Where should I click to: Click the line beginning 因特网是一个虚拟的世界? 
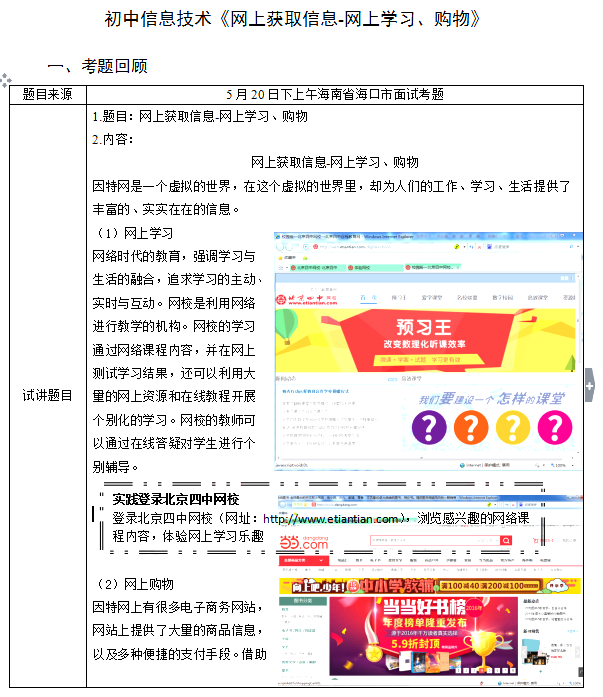tap(331, 186)
